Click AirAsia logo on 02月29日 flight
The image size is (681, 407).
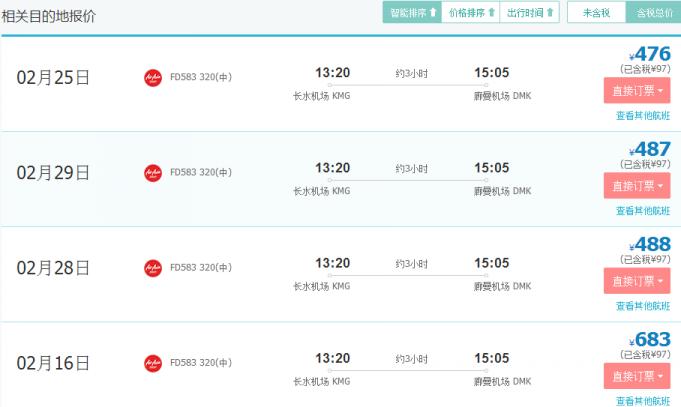(153, 173)
